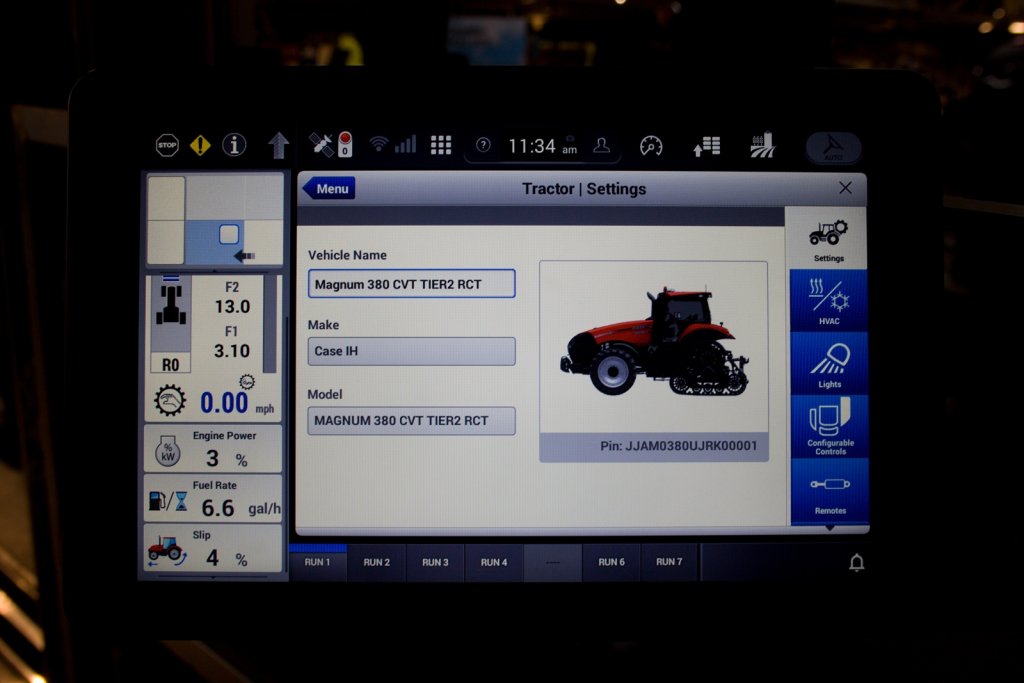Tap the blue square in layout grid
Screen dimensions: 1024x683
(229, 234)
